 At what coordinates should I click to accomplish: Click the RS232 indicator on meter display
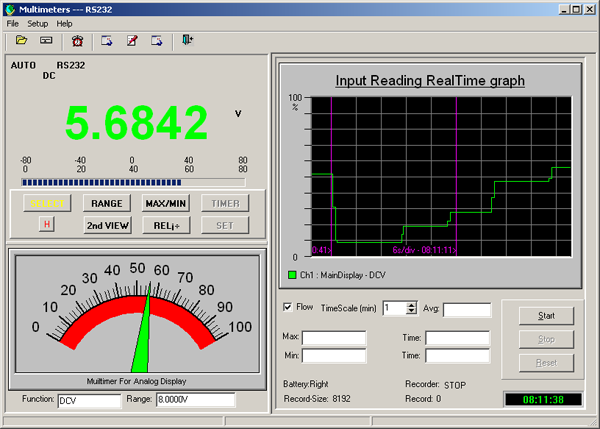[x=71, y=65]
